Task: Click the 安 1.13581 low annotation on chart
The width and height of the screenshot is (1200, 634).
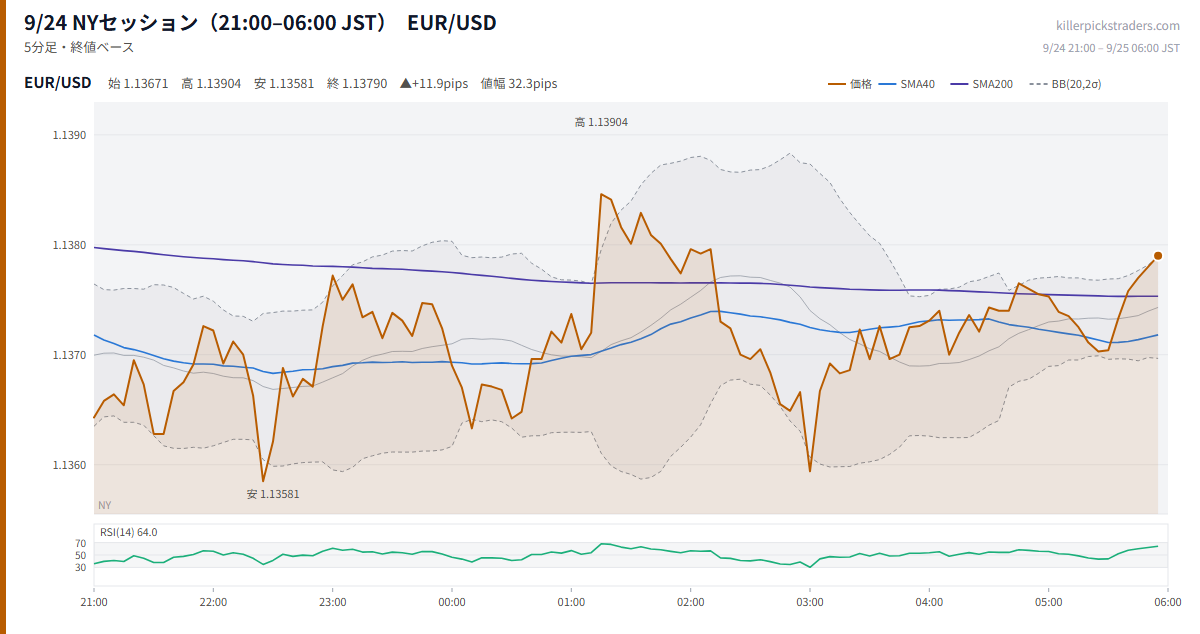Action: click(x=273, y=494)
